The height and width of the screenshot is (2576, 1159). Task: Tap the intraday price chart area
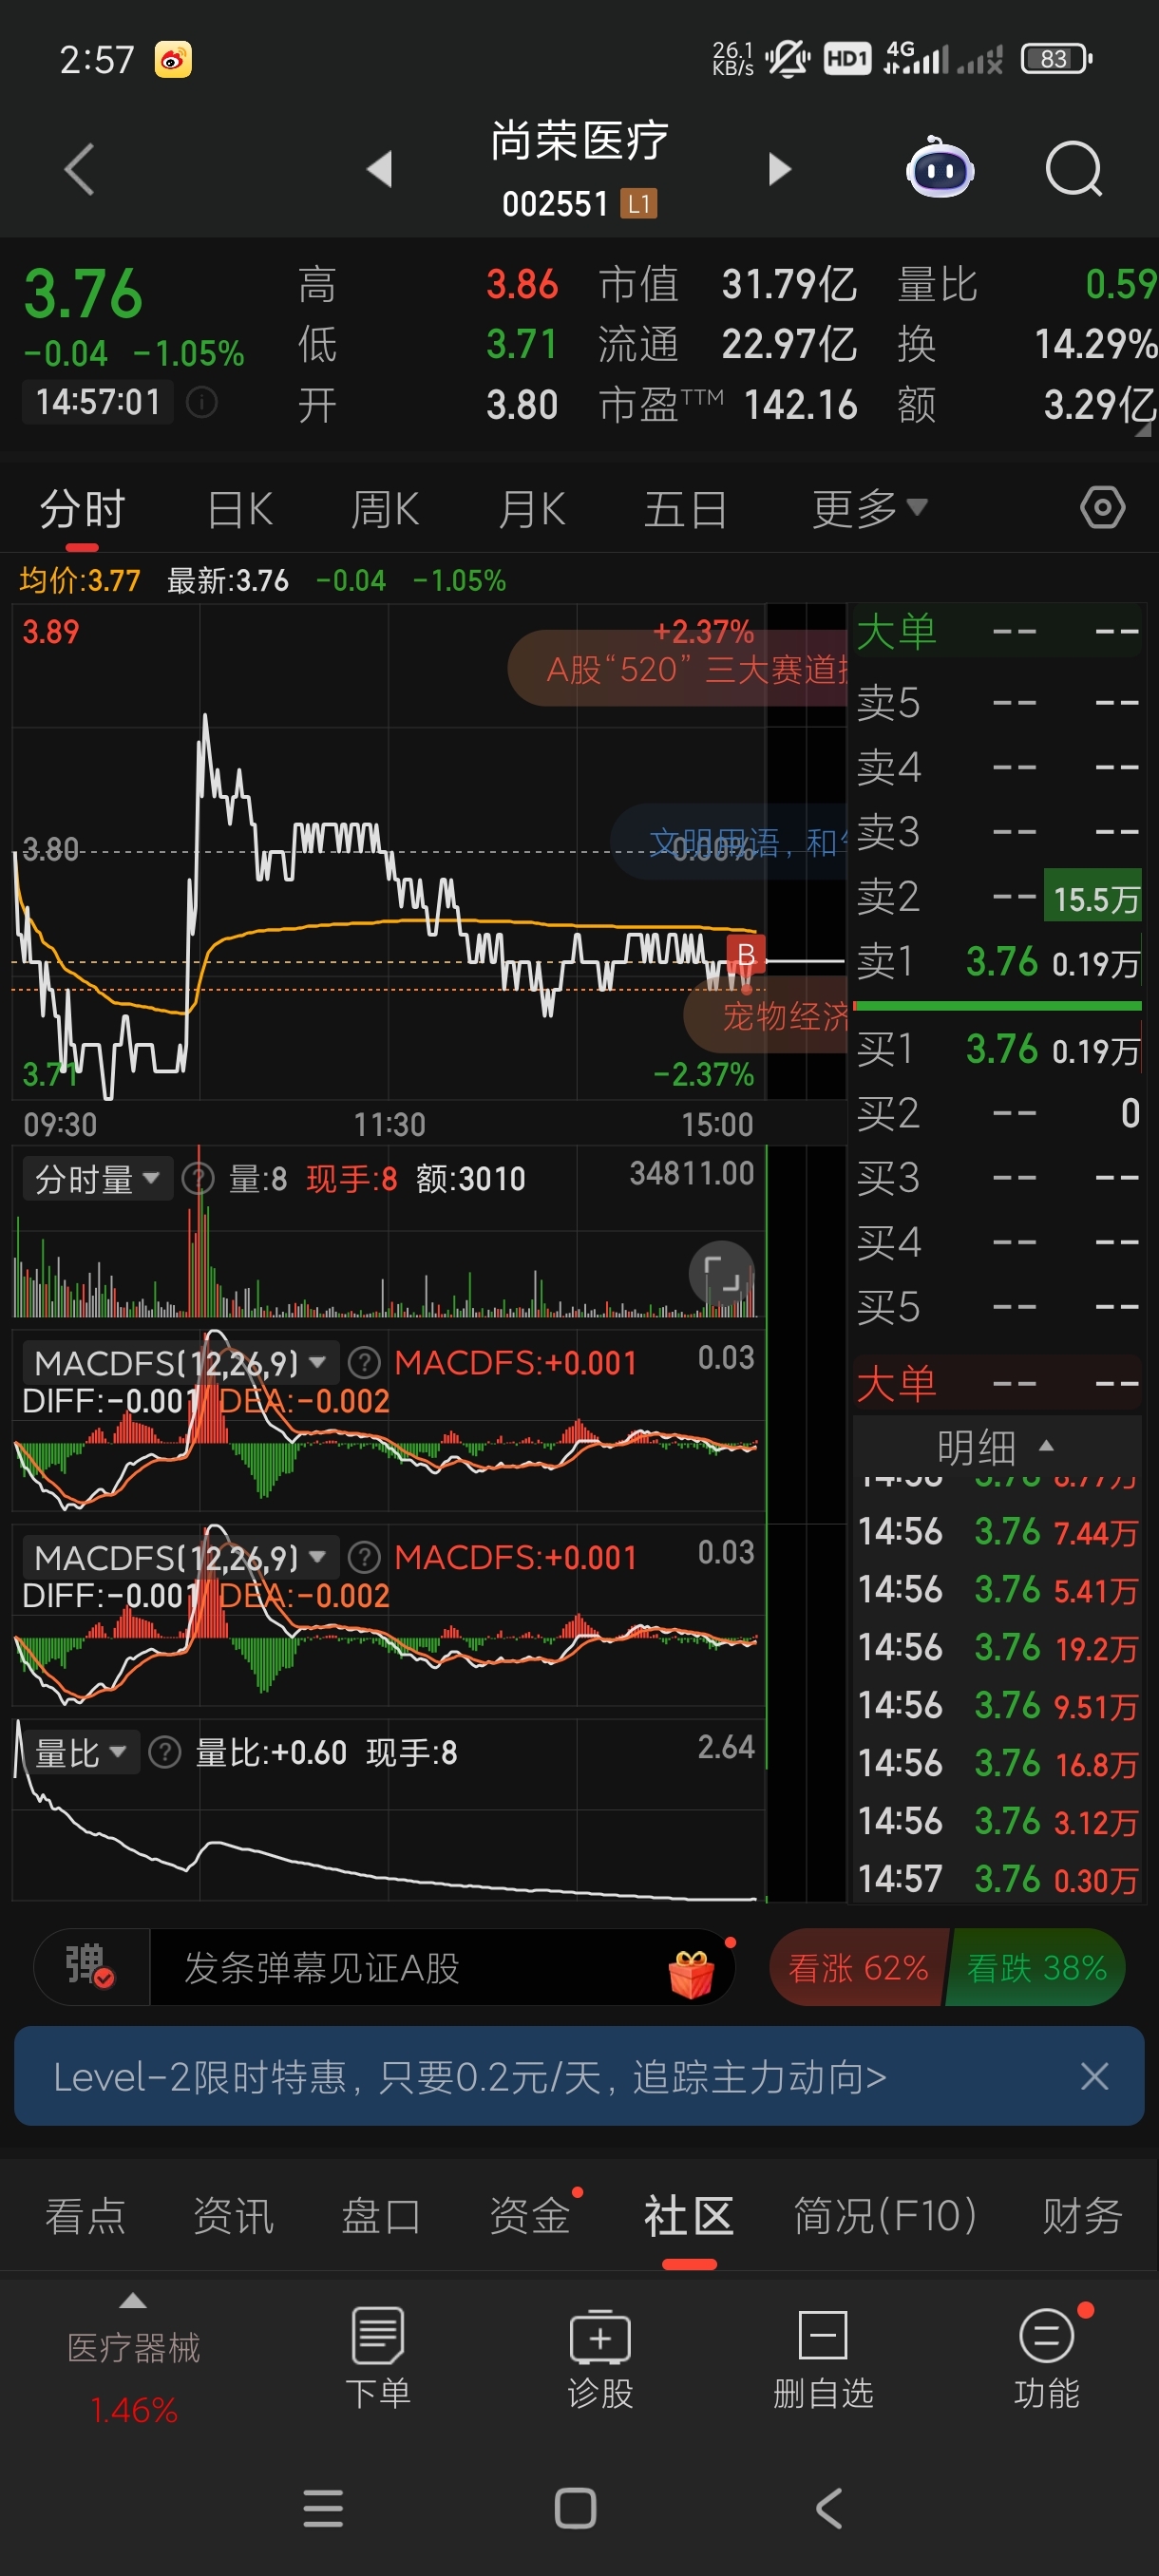click(389, 852)
